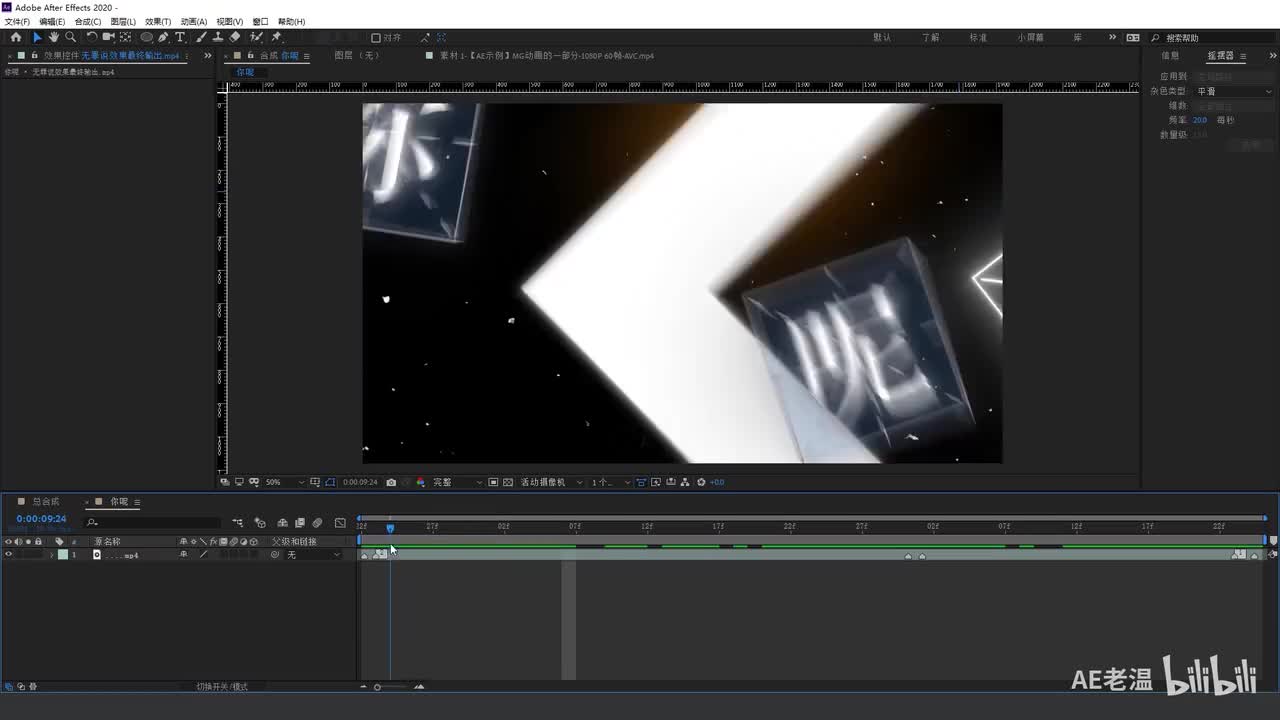The height and width of the screenshot is (720, 1280).
Task: Select the Eraser tool
Action: click(235, 37)
